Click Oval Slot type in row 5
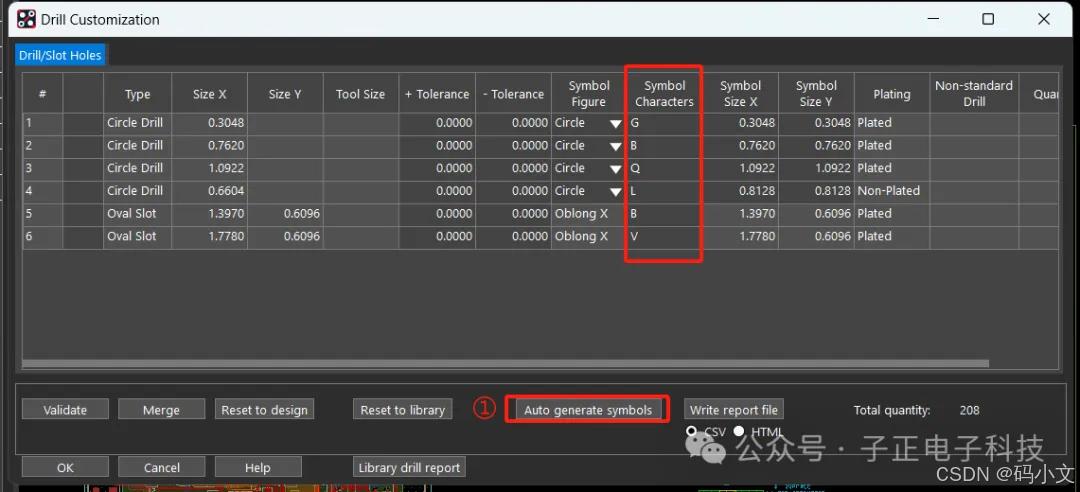The height and width of the screenshot is (492, 1080). (x=138, y=214)
